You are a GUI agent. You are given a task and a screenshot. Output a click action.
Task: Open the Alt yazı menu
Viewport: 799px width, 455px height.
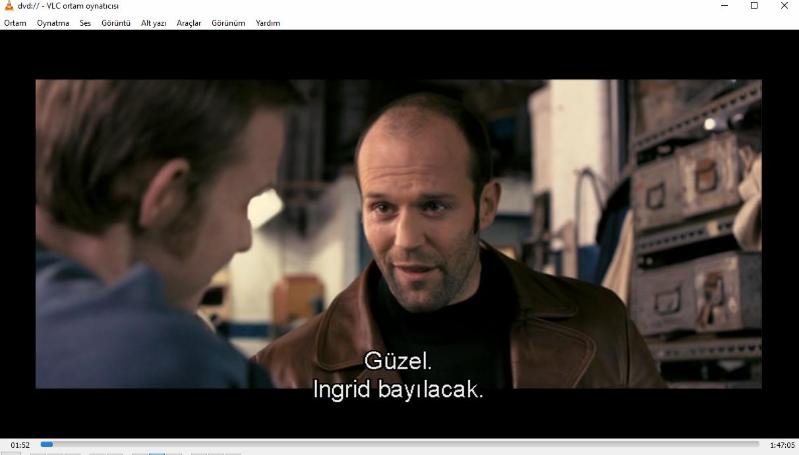(153, 23)
